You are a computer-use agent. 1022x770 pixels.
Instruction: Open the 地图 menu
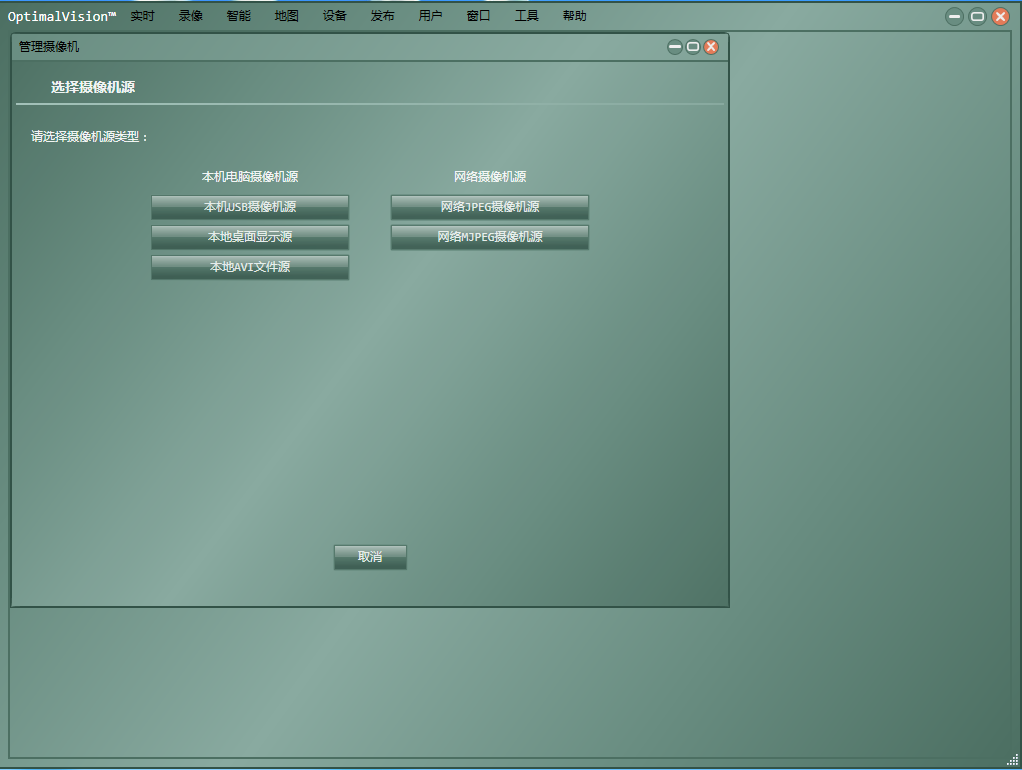pyautogui.click(x=286, y=16)
